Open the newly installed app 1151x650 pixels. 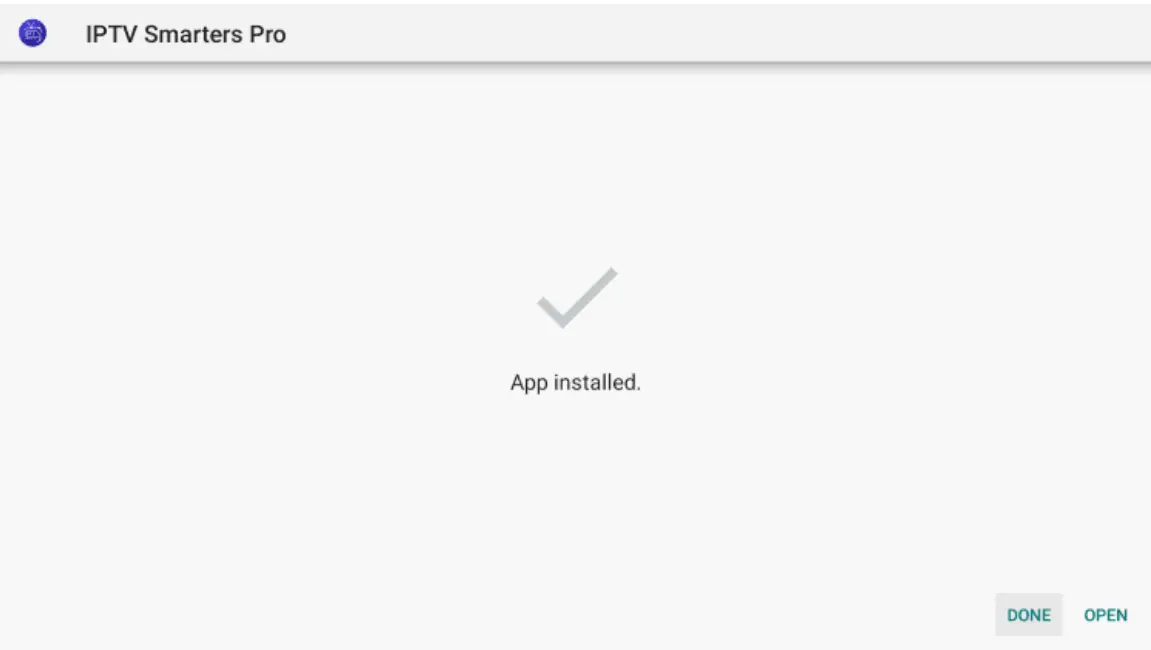click(1105, 615)
